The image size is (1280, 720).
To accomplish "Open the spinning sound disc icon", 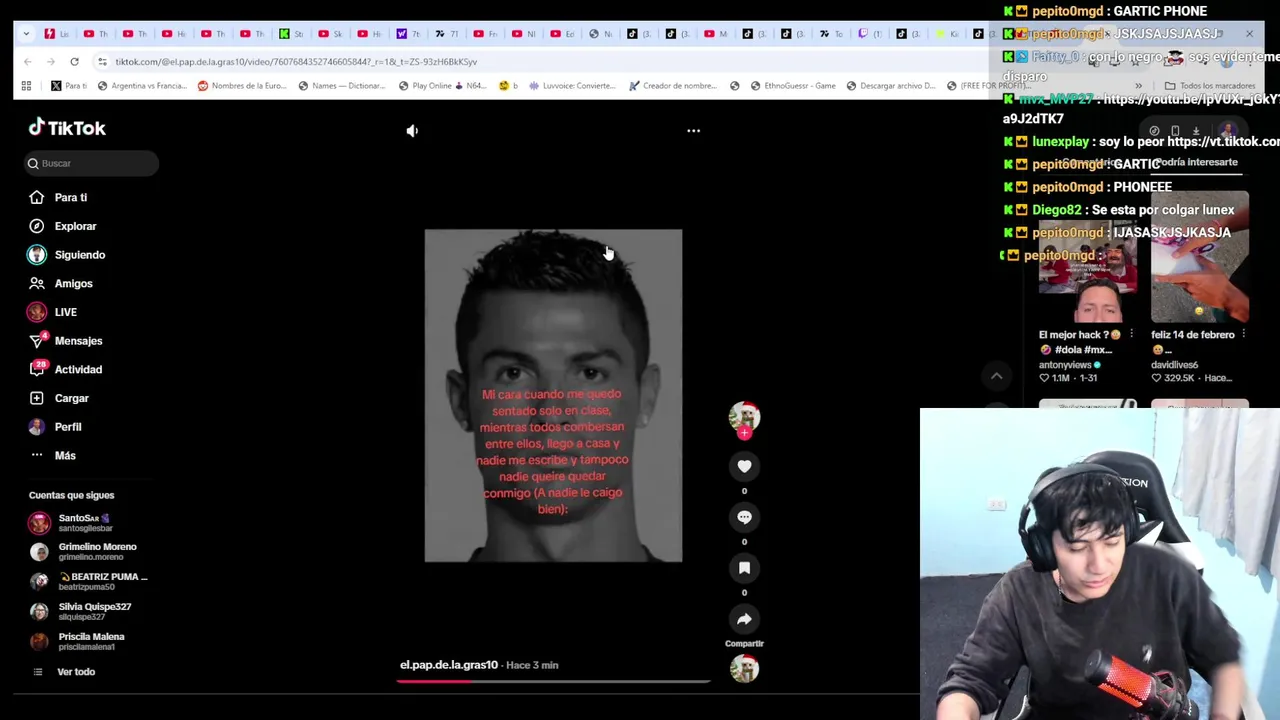I will pos(744,669).
